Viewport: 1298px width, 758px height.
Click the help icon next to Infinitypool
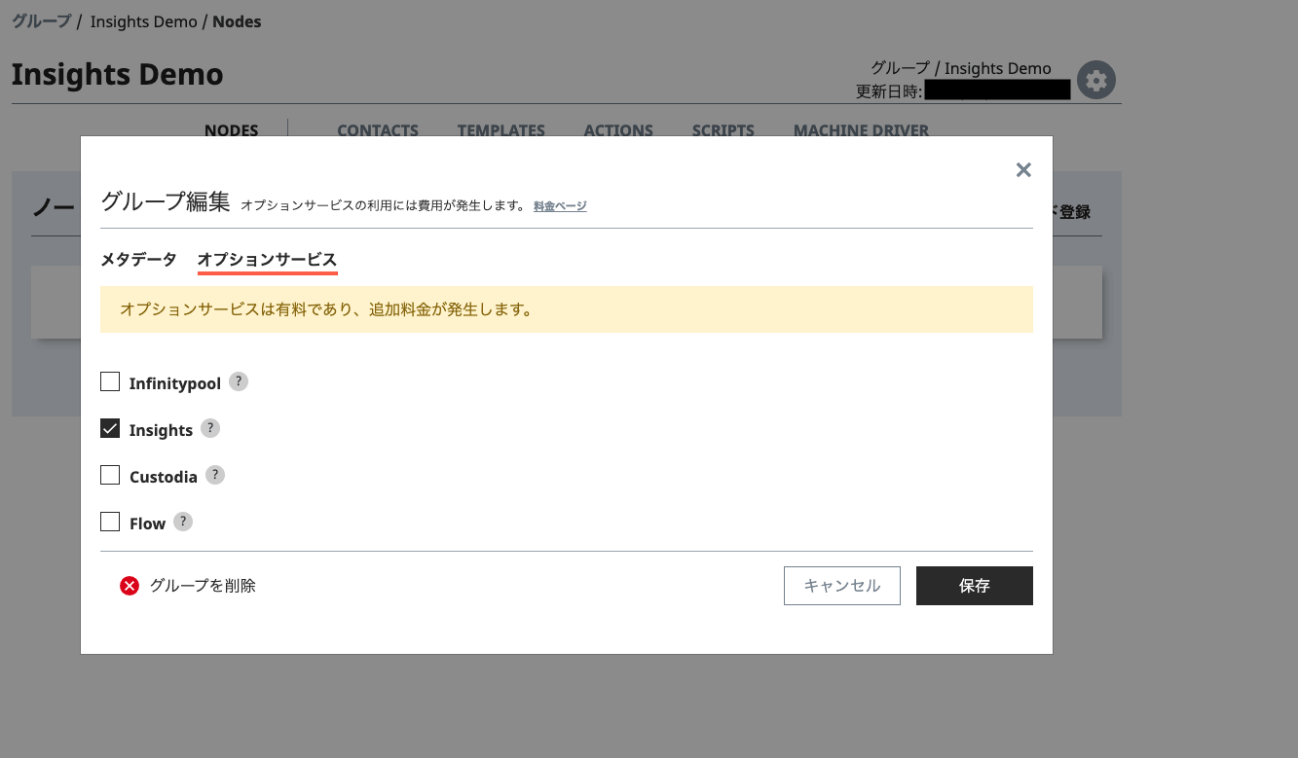point(238,382)
